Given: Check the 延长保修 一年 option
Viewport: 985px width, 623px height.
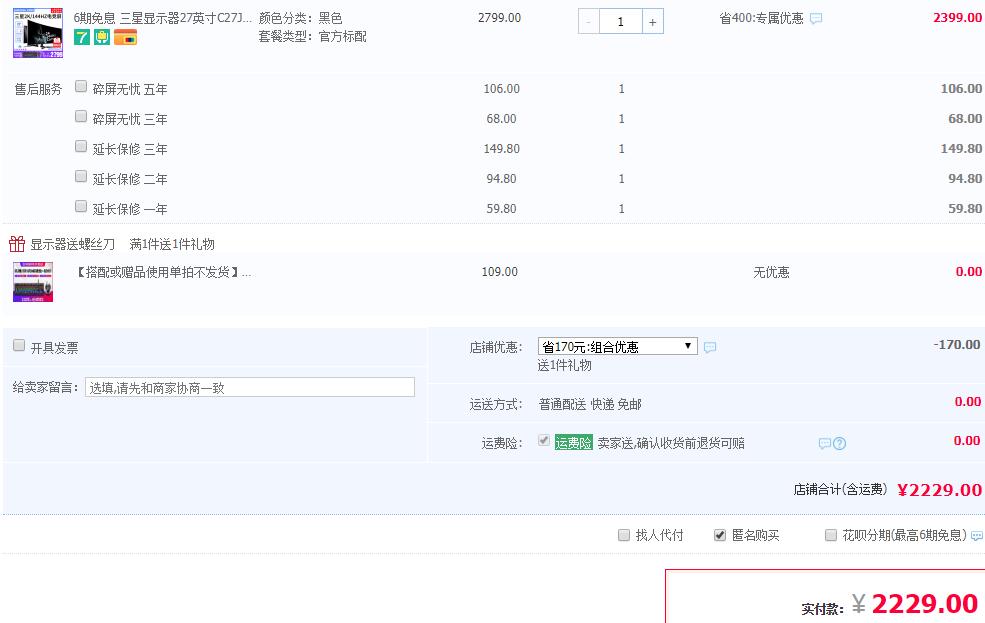Looking at the screenshot, I should (x=81, y=206).
